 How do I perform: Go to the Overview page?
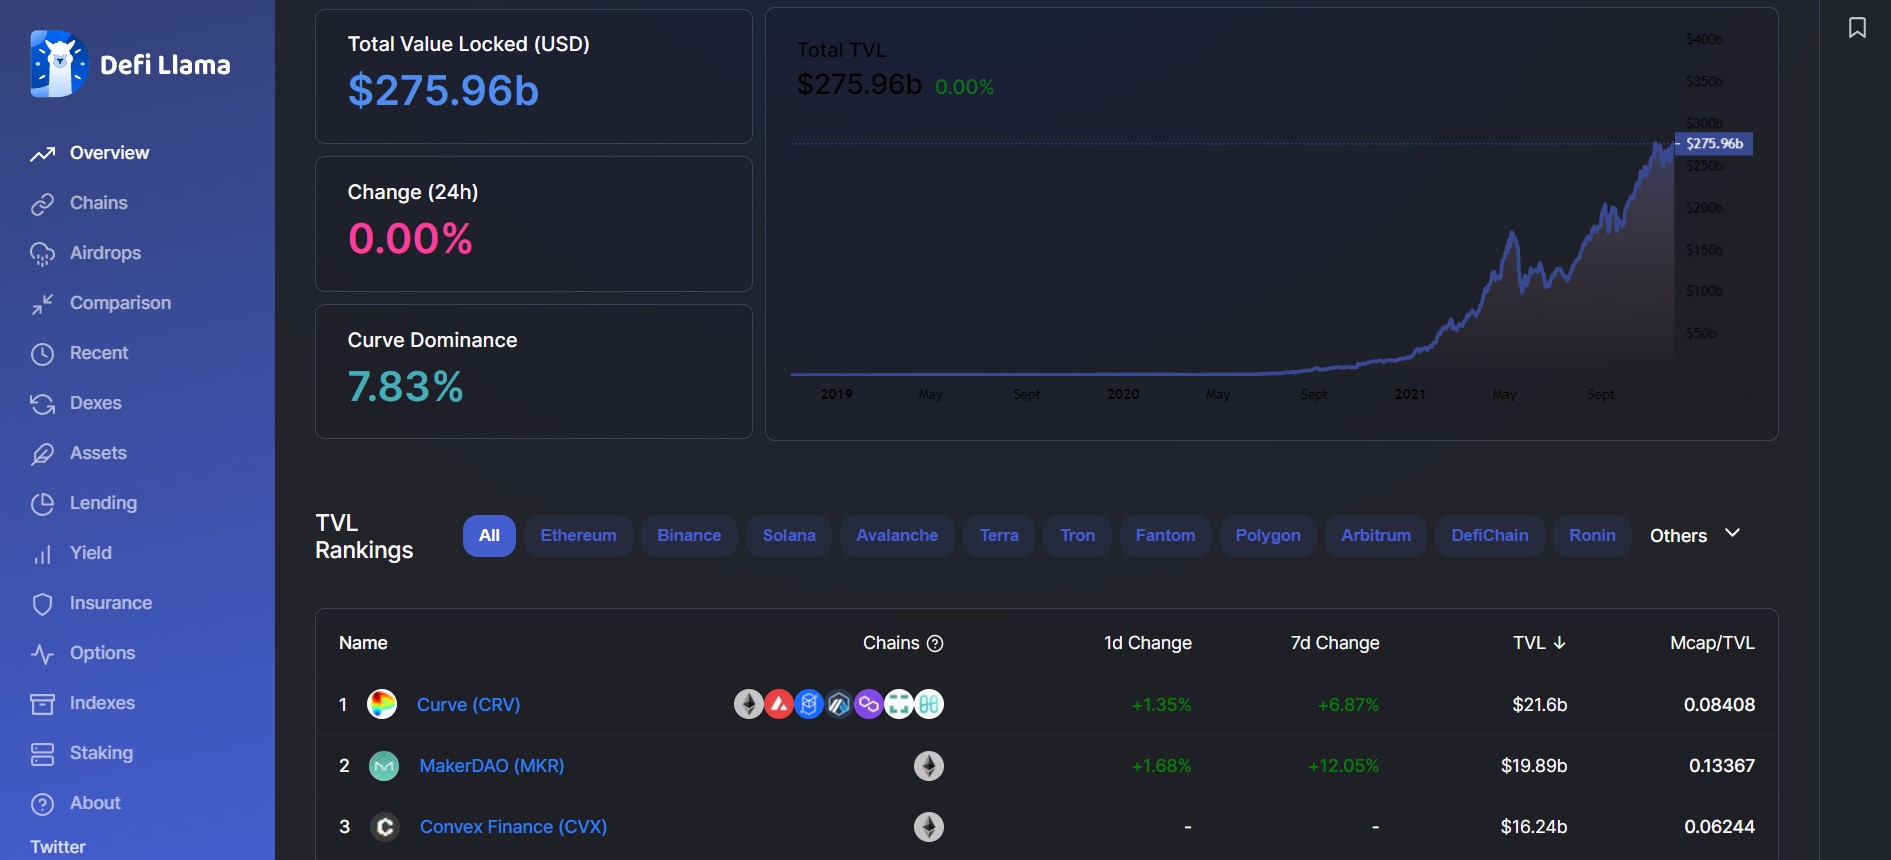pyautogui.click(x=109, y=153)
